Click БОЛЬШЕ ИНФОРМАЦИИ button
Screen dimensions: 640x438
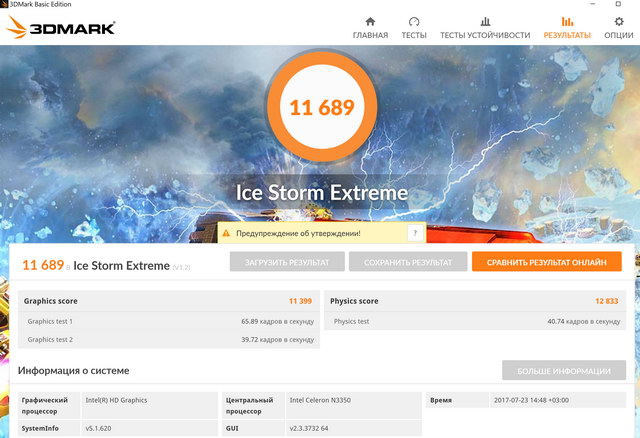(x=564, y=370)
